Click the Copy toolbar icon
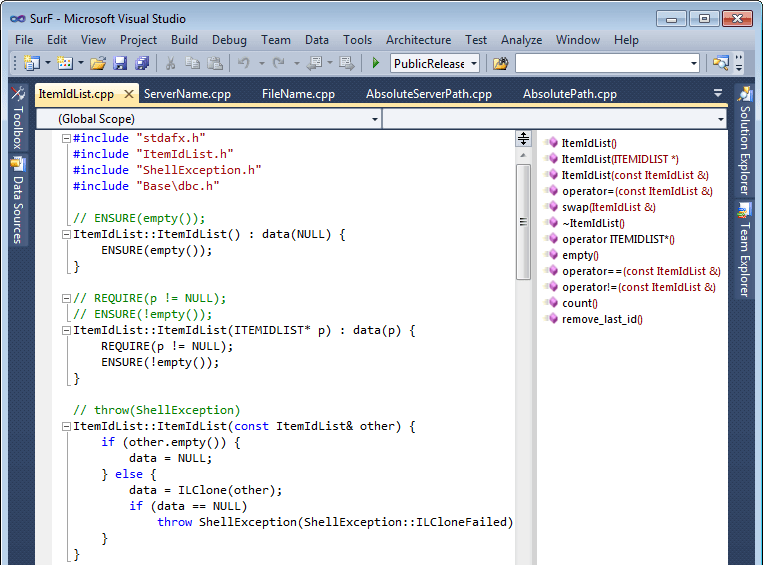Screen dimensions: 763x565 point(193,63)
